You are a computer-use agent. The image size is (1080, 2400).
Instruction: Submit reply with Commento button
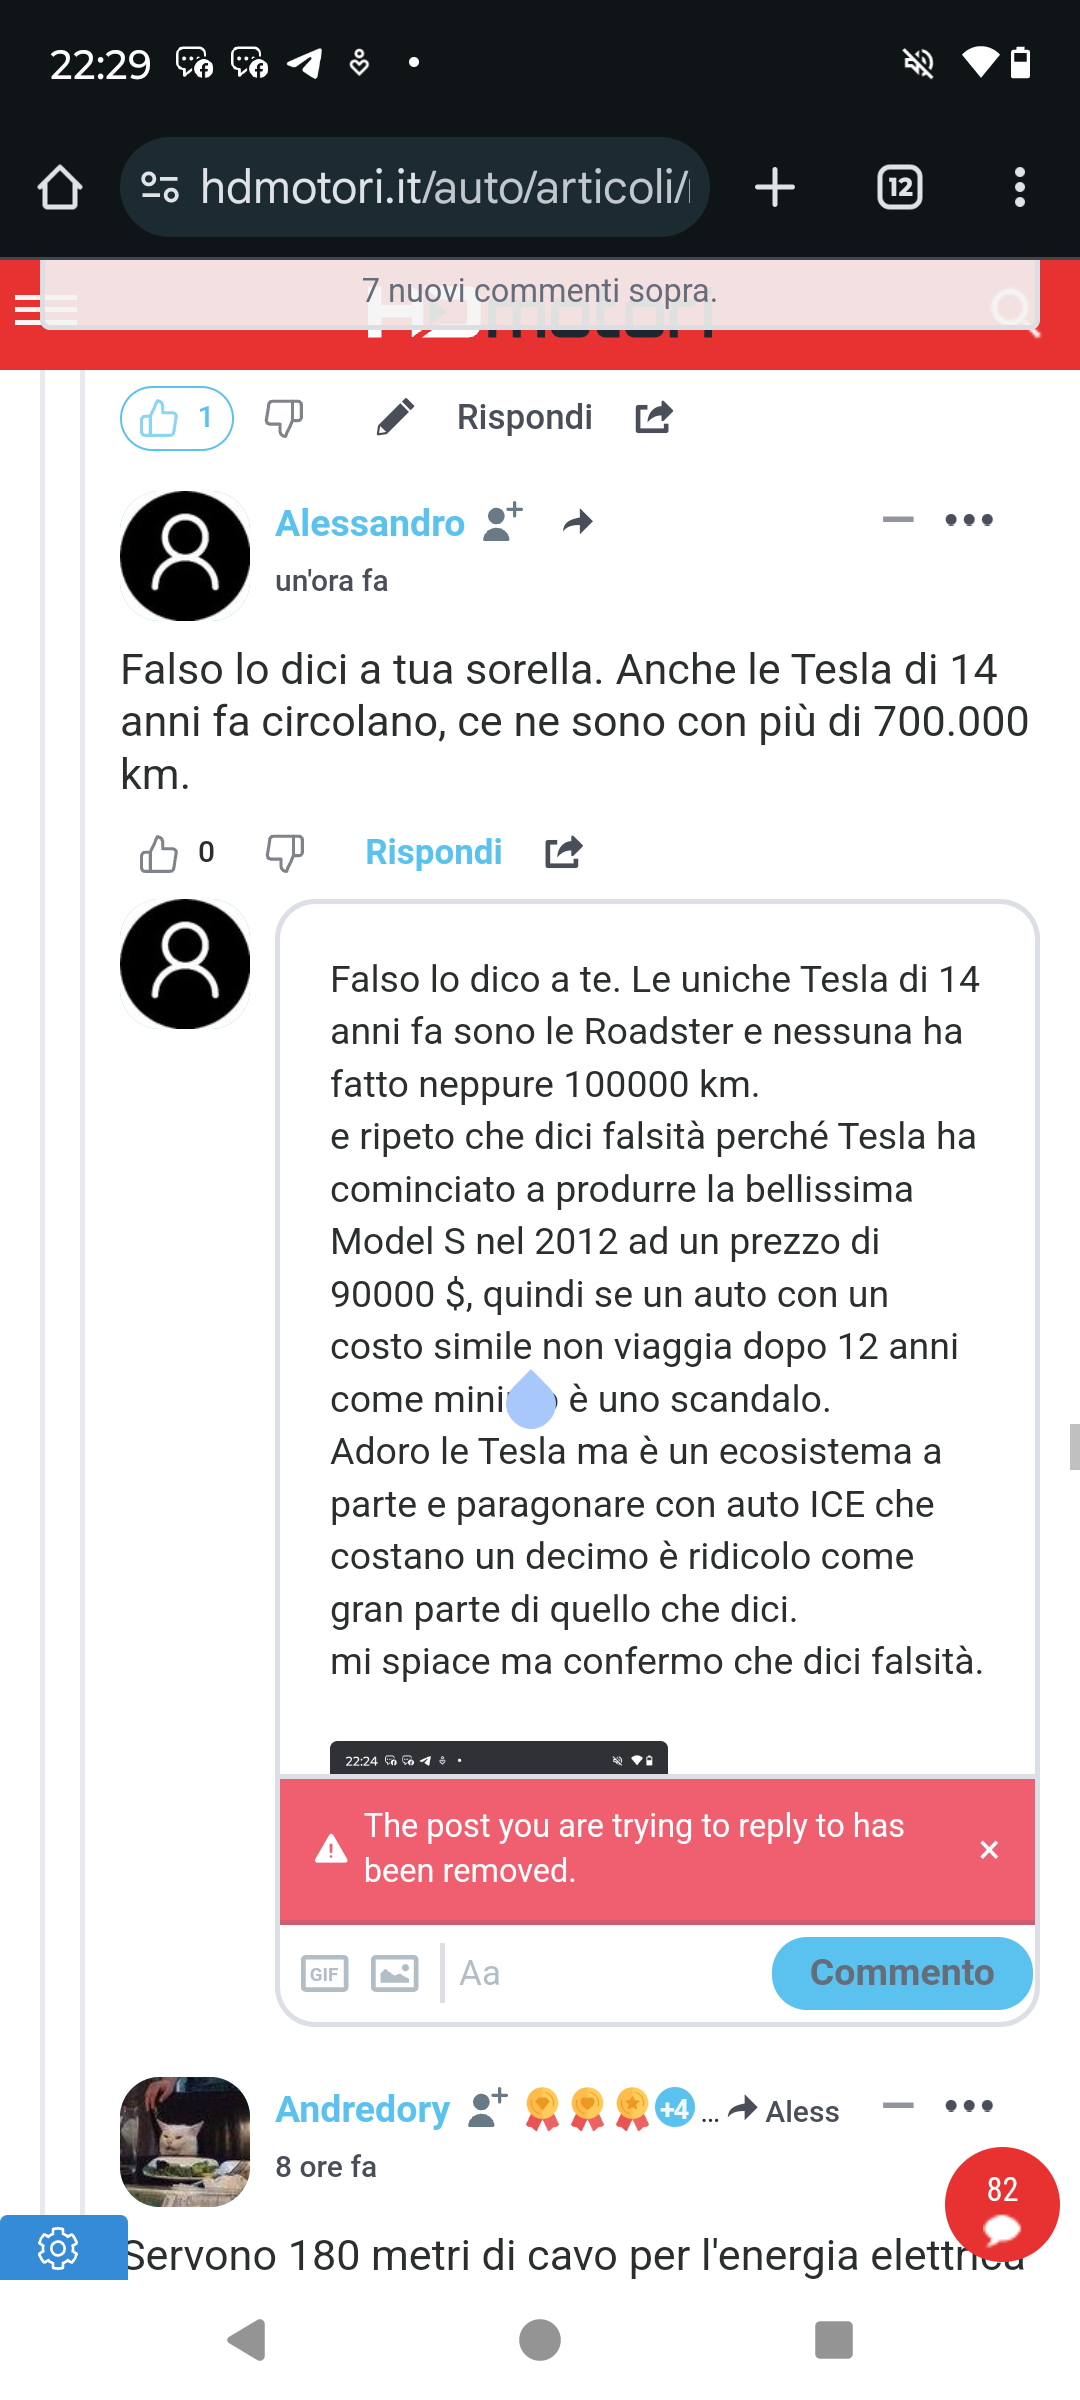902,1973
